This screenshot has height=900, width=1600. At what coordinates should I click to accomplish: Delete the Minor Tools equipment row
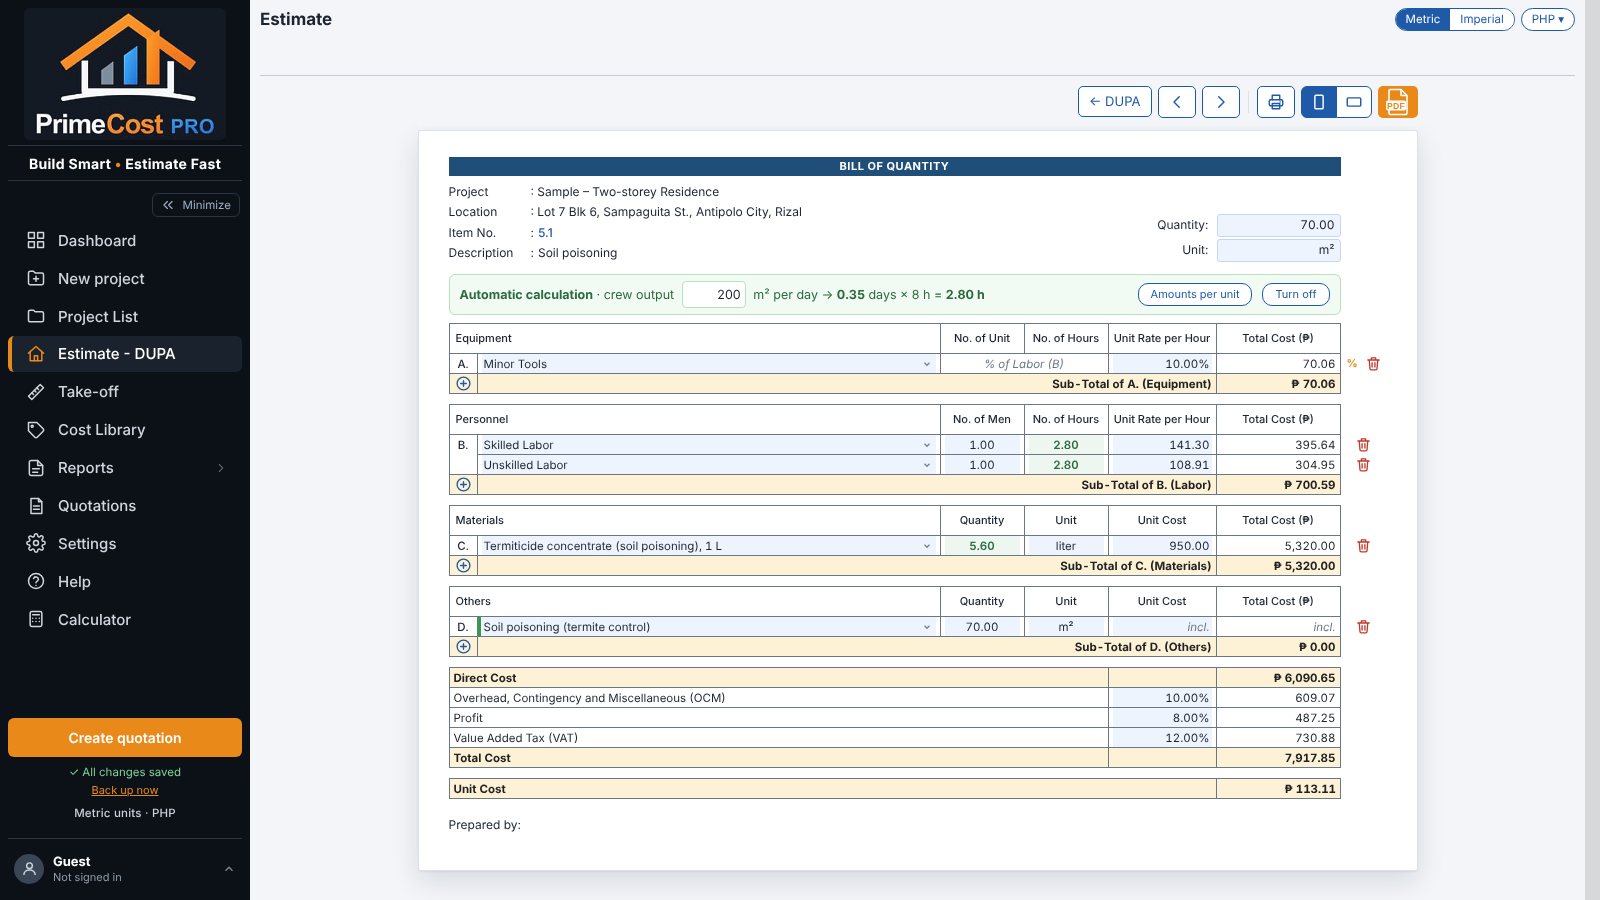point(1373,364)
